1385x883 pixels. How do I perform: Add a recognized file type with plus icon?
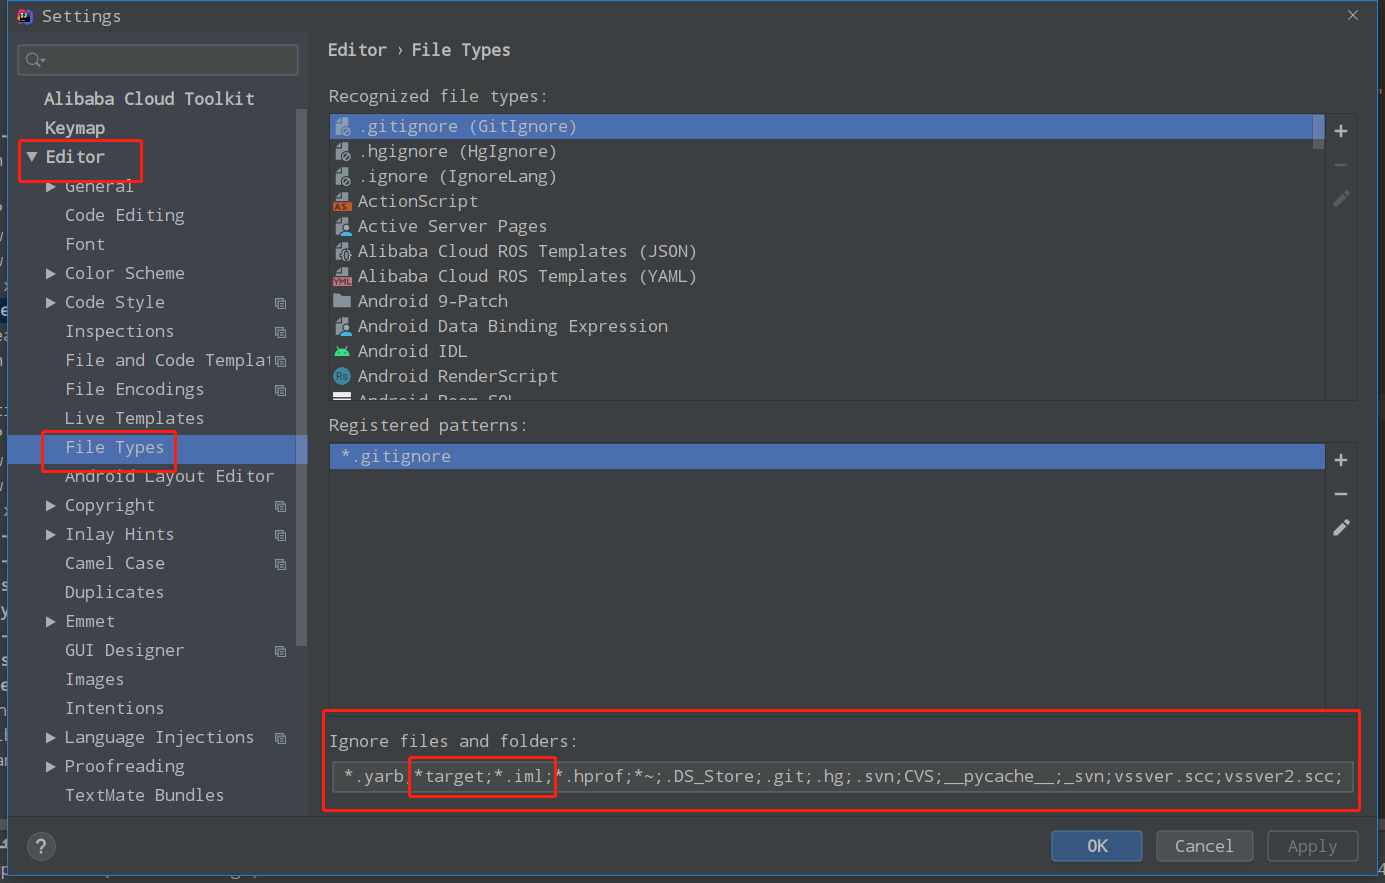click(x=1341, y=131)
